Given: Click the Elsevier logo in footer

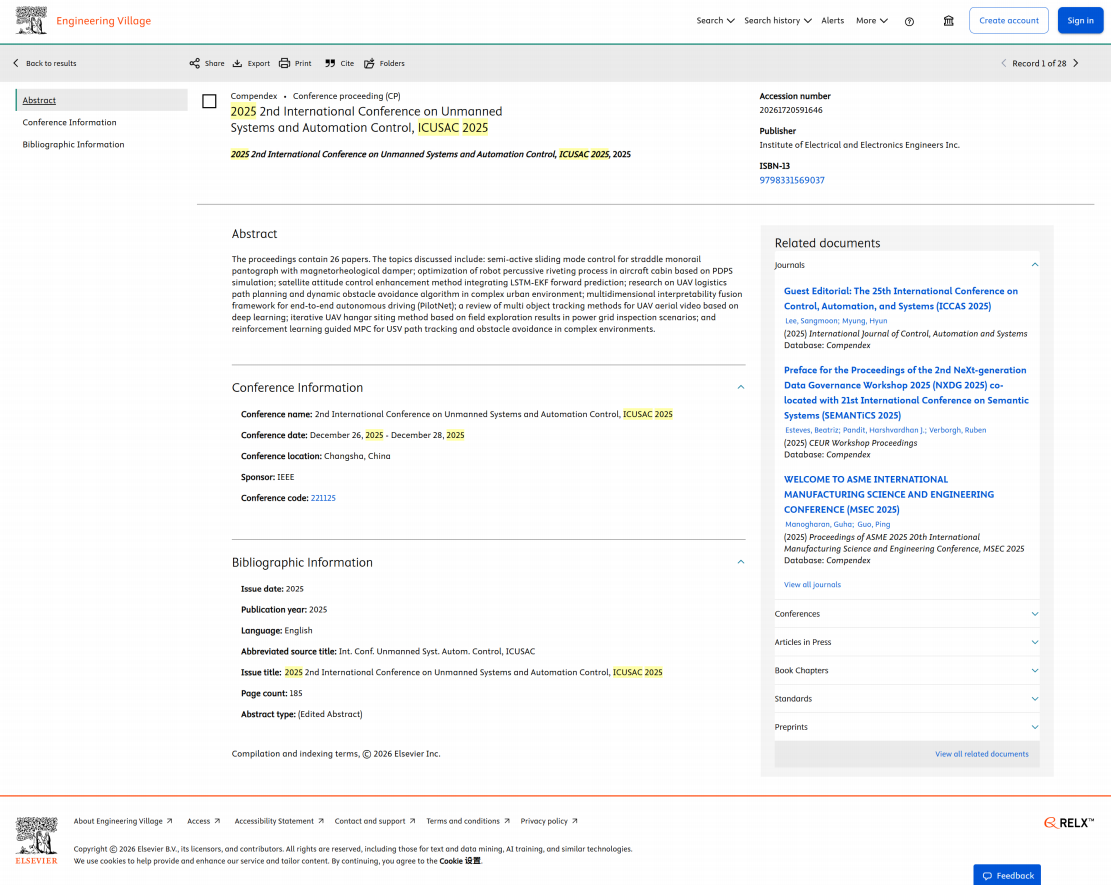Looking at the screenshot, I should pos(37,840).
